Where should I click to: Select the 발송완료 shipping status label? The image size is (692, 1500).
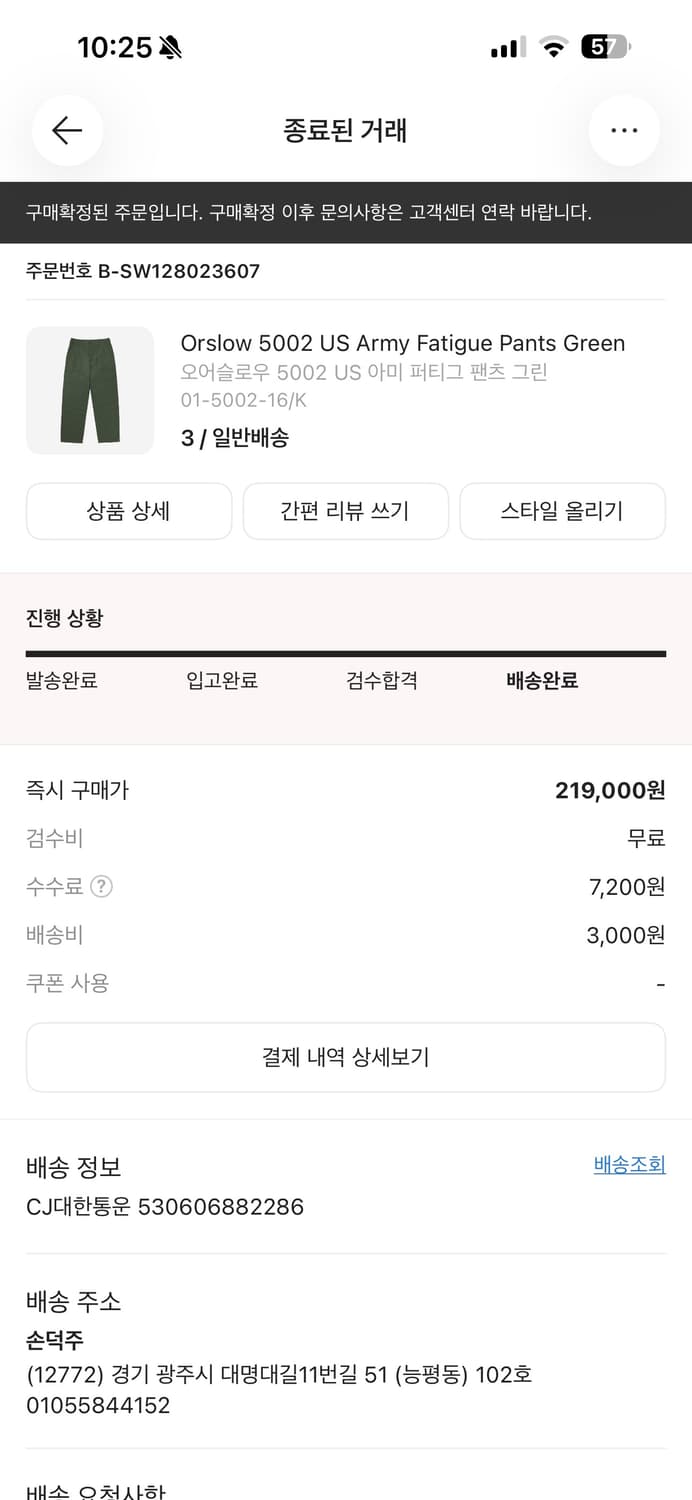[61, 681]
